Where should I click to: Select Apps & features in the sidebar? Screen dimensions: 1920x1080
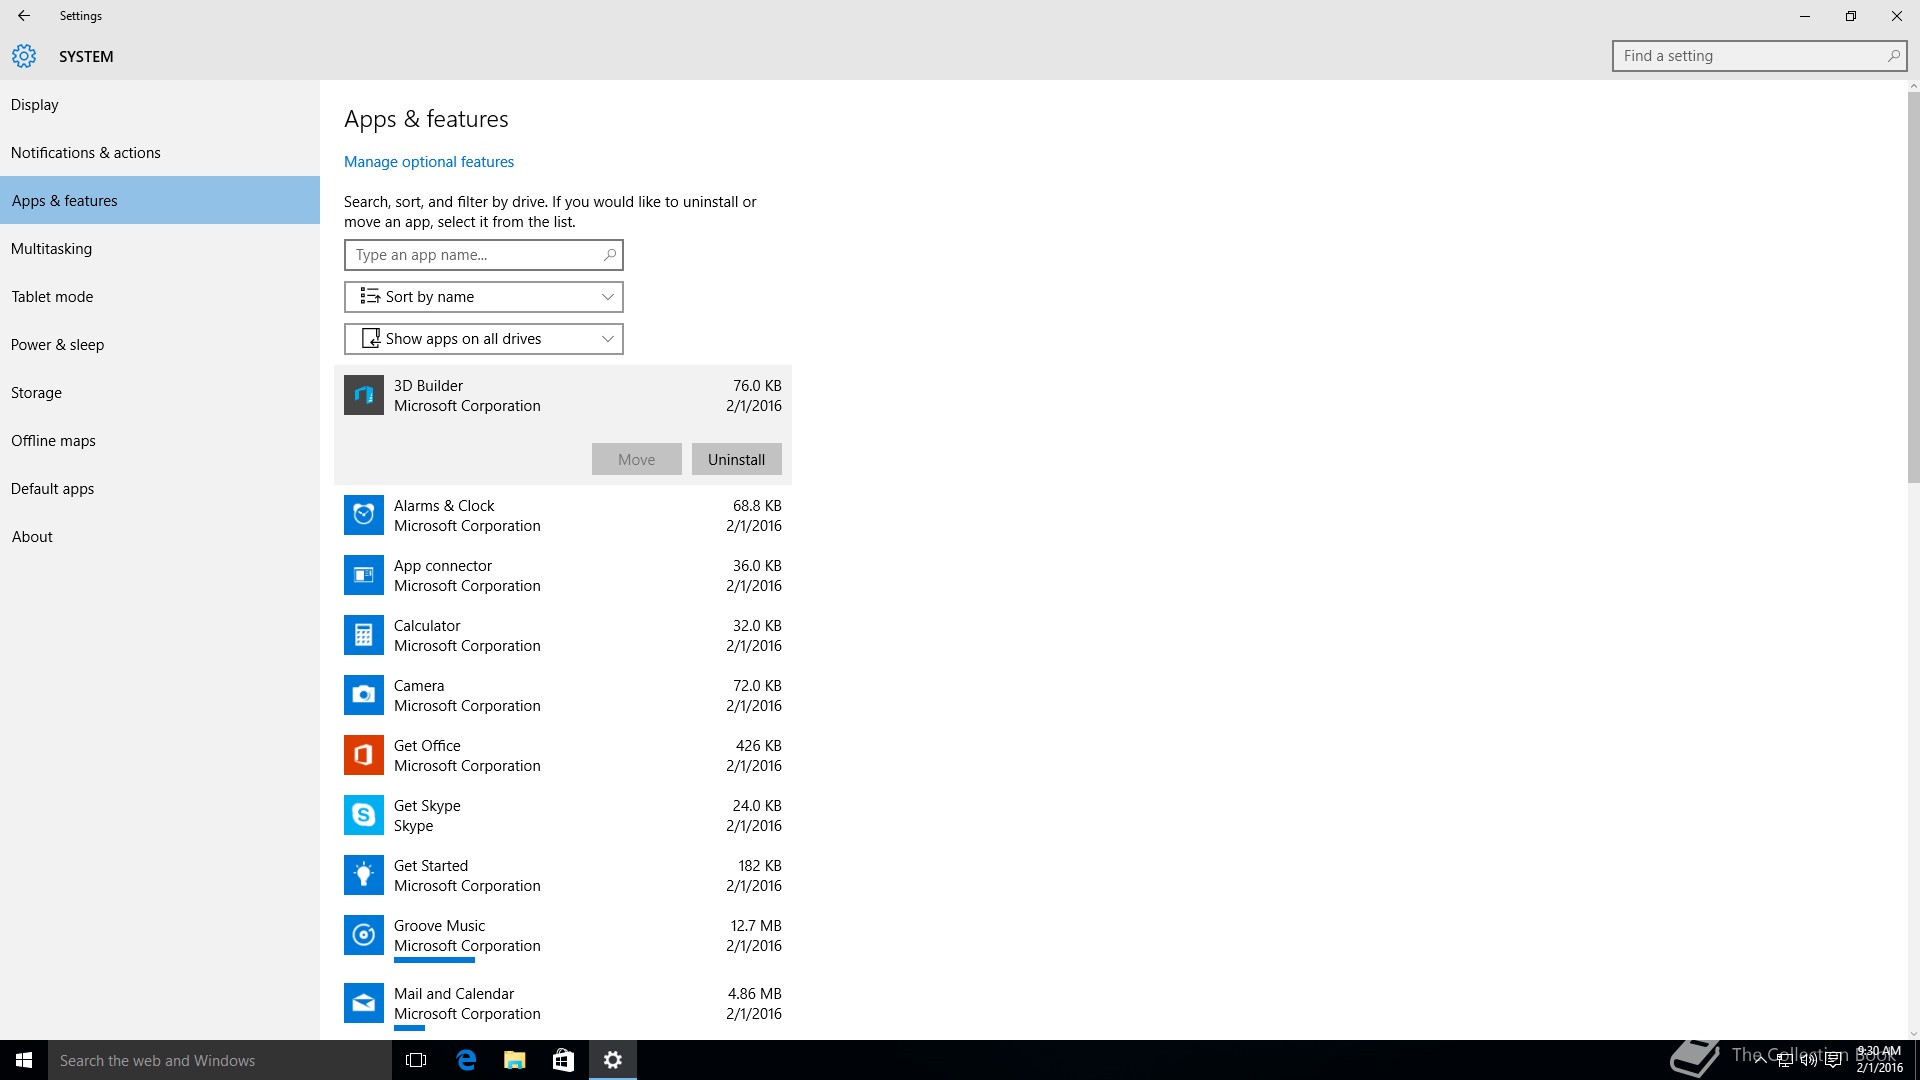coord(160,201)
